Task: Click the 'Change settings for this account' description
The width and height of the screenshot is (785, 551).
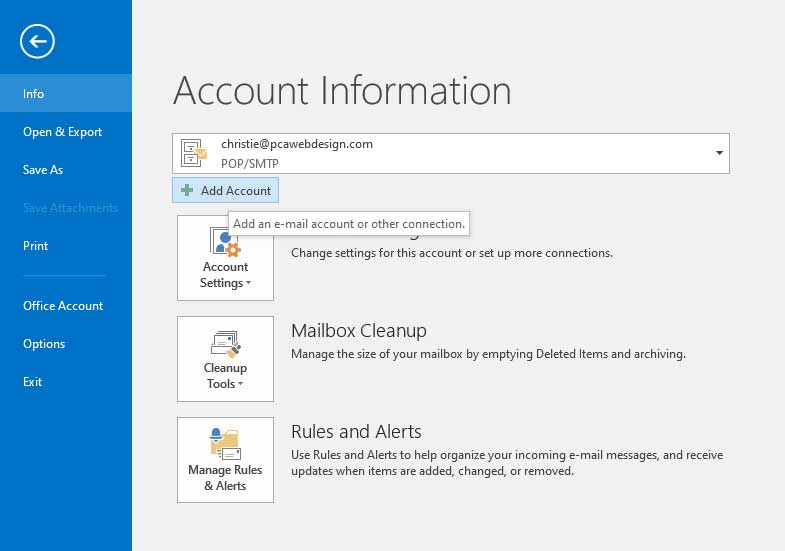Action: [x=452, y=253]
